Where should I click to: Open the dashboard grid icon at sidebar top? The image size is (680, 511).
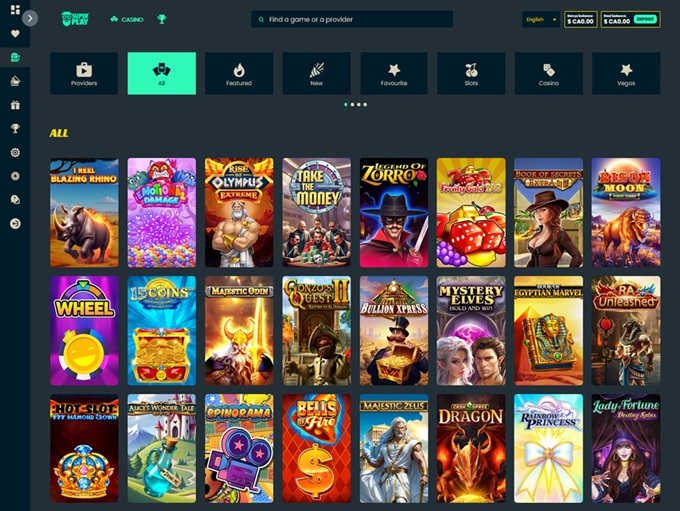(x=15, y=10)
